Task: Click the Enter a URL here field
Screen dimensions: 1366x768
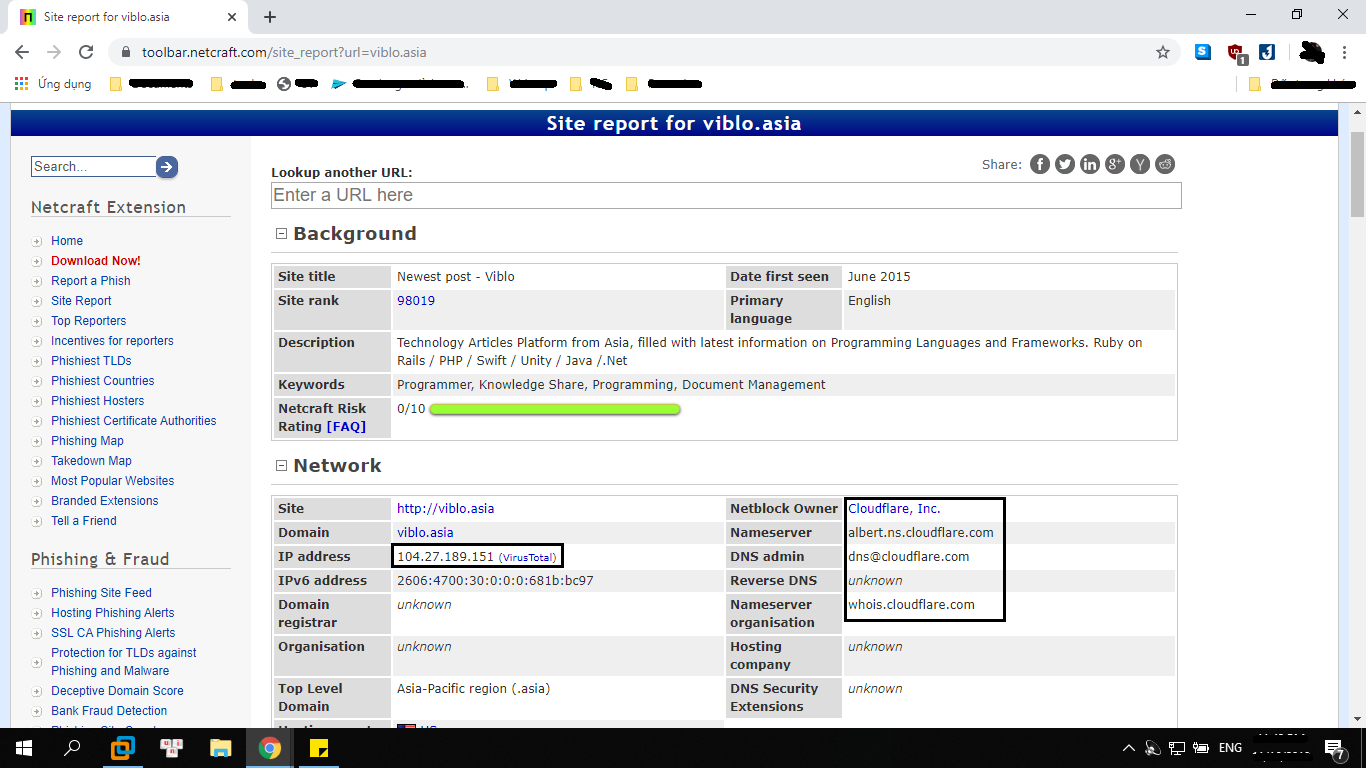Action: [x=726, y=195]
